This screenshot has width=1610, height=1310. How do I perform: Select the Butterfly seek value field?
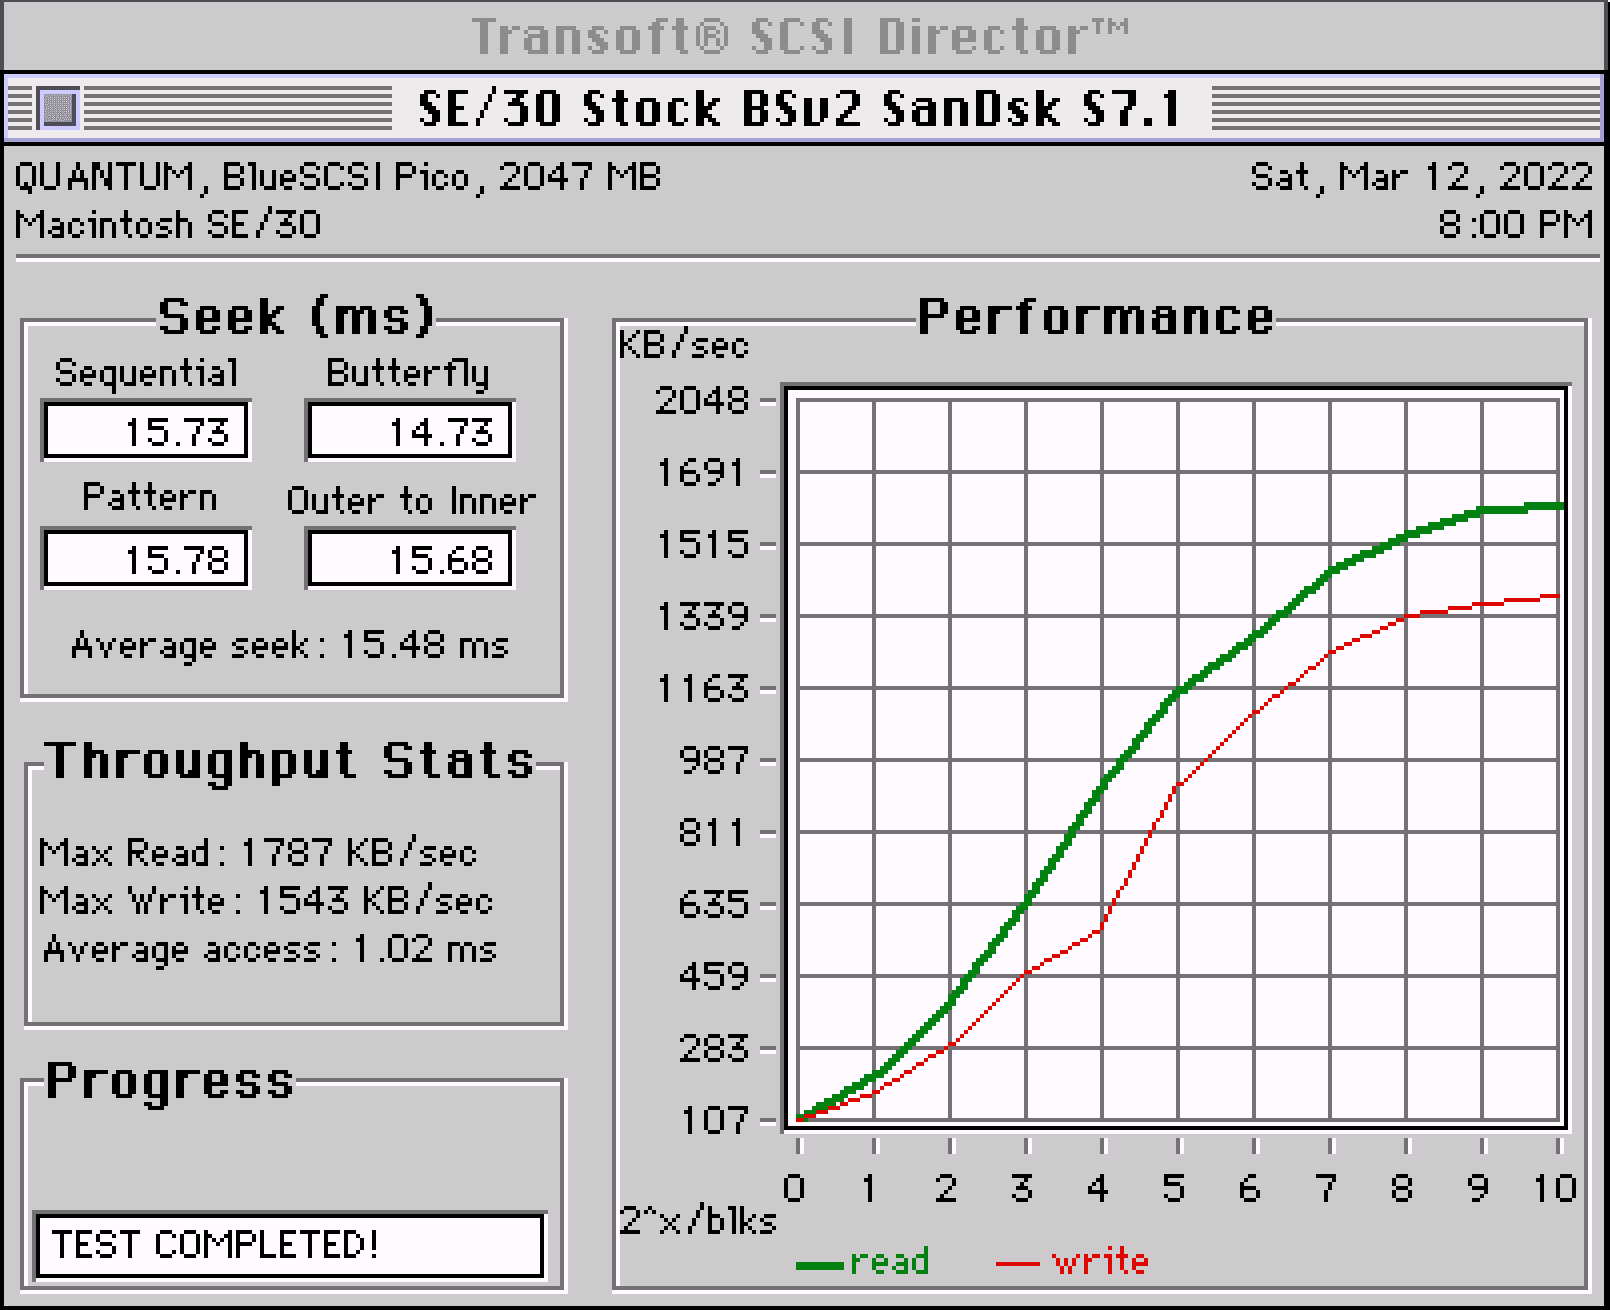410,431
